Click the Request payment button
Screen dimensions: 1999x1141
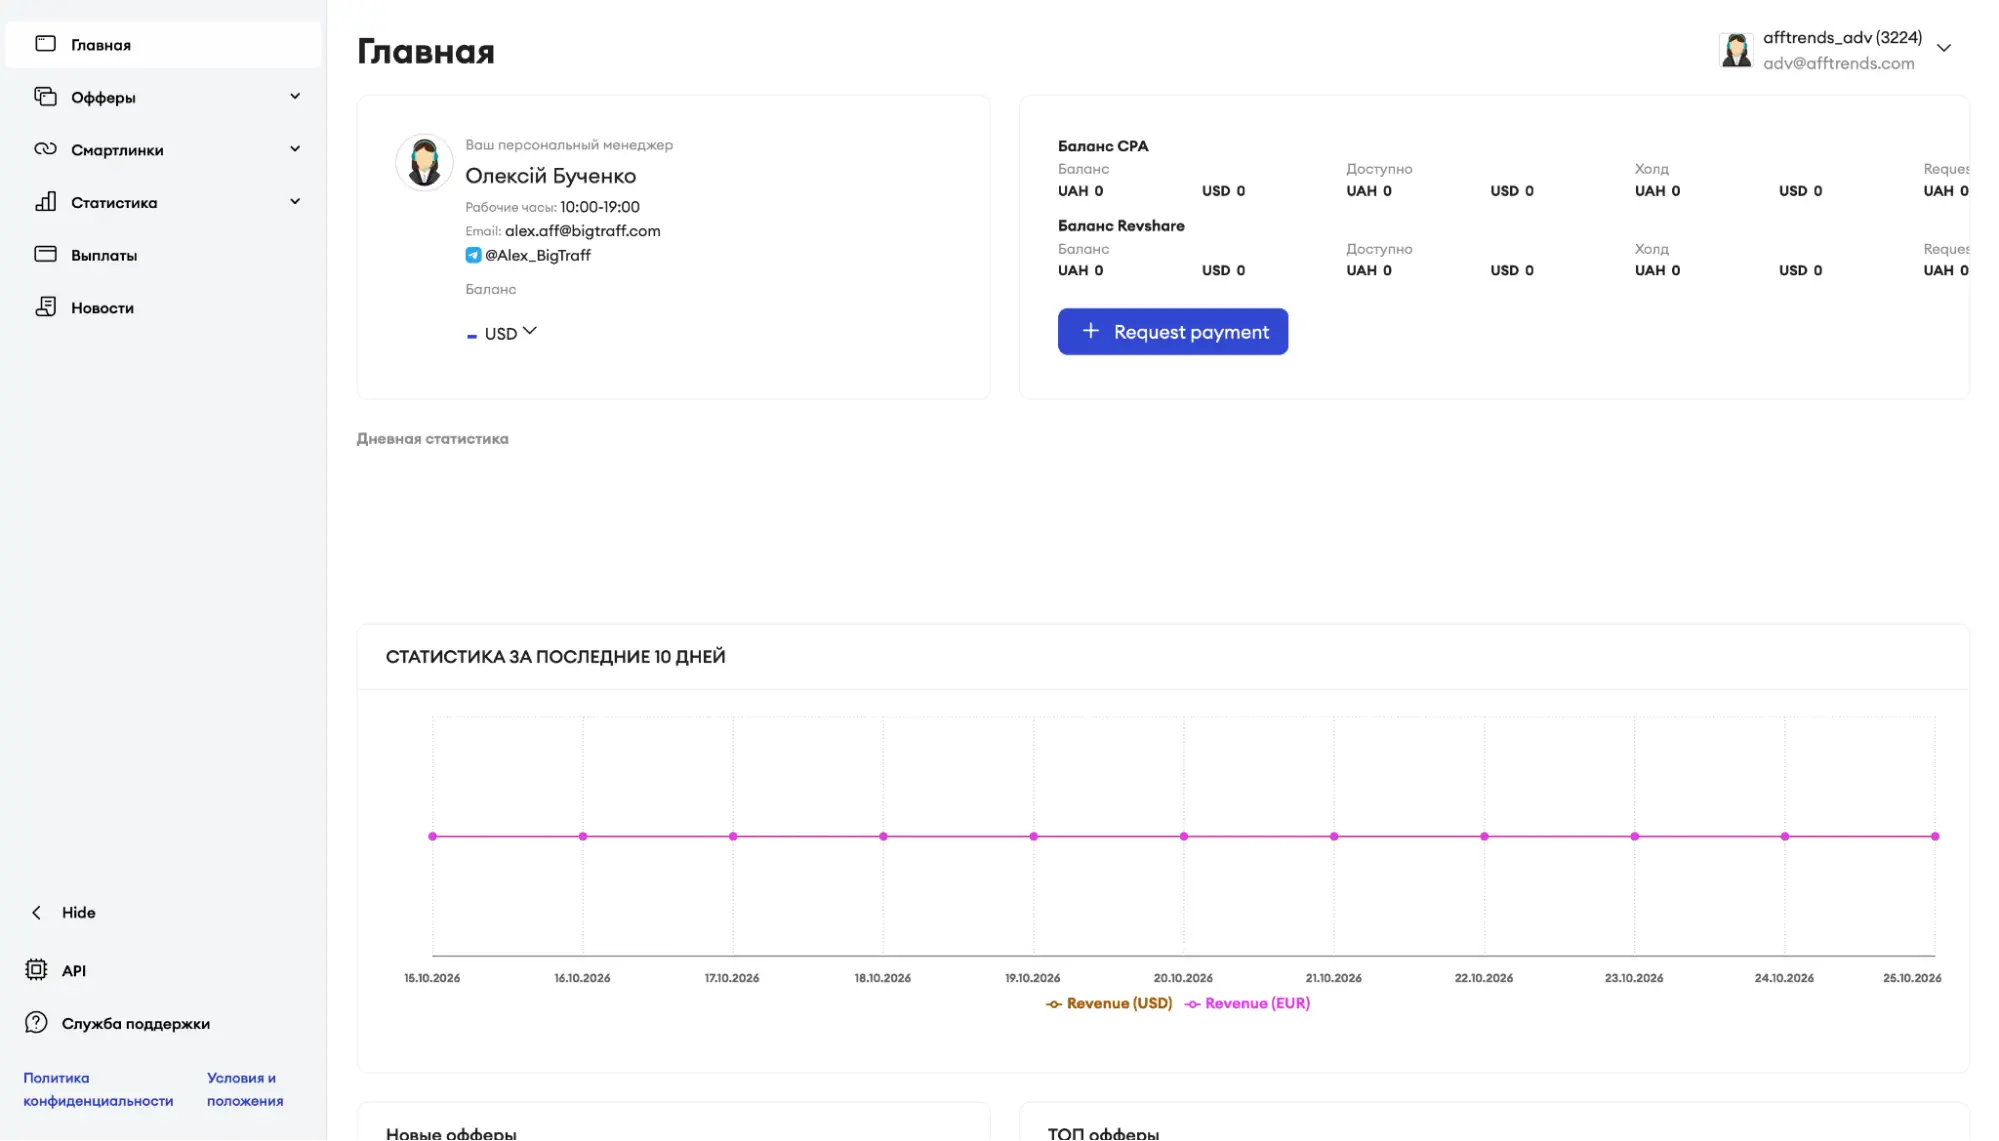click(x=1173, y=332)
